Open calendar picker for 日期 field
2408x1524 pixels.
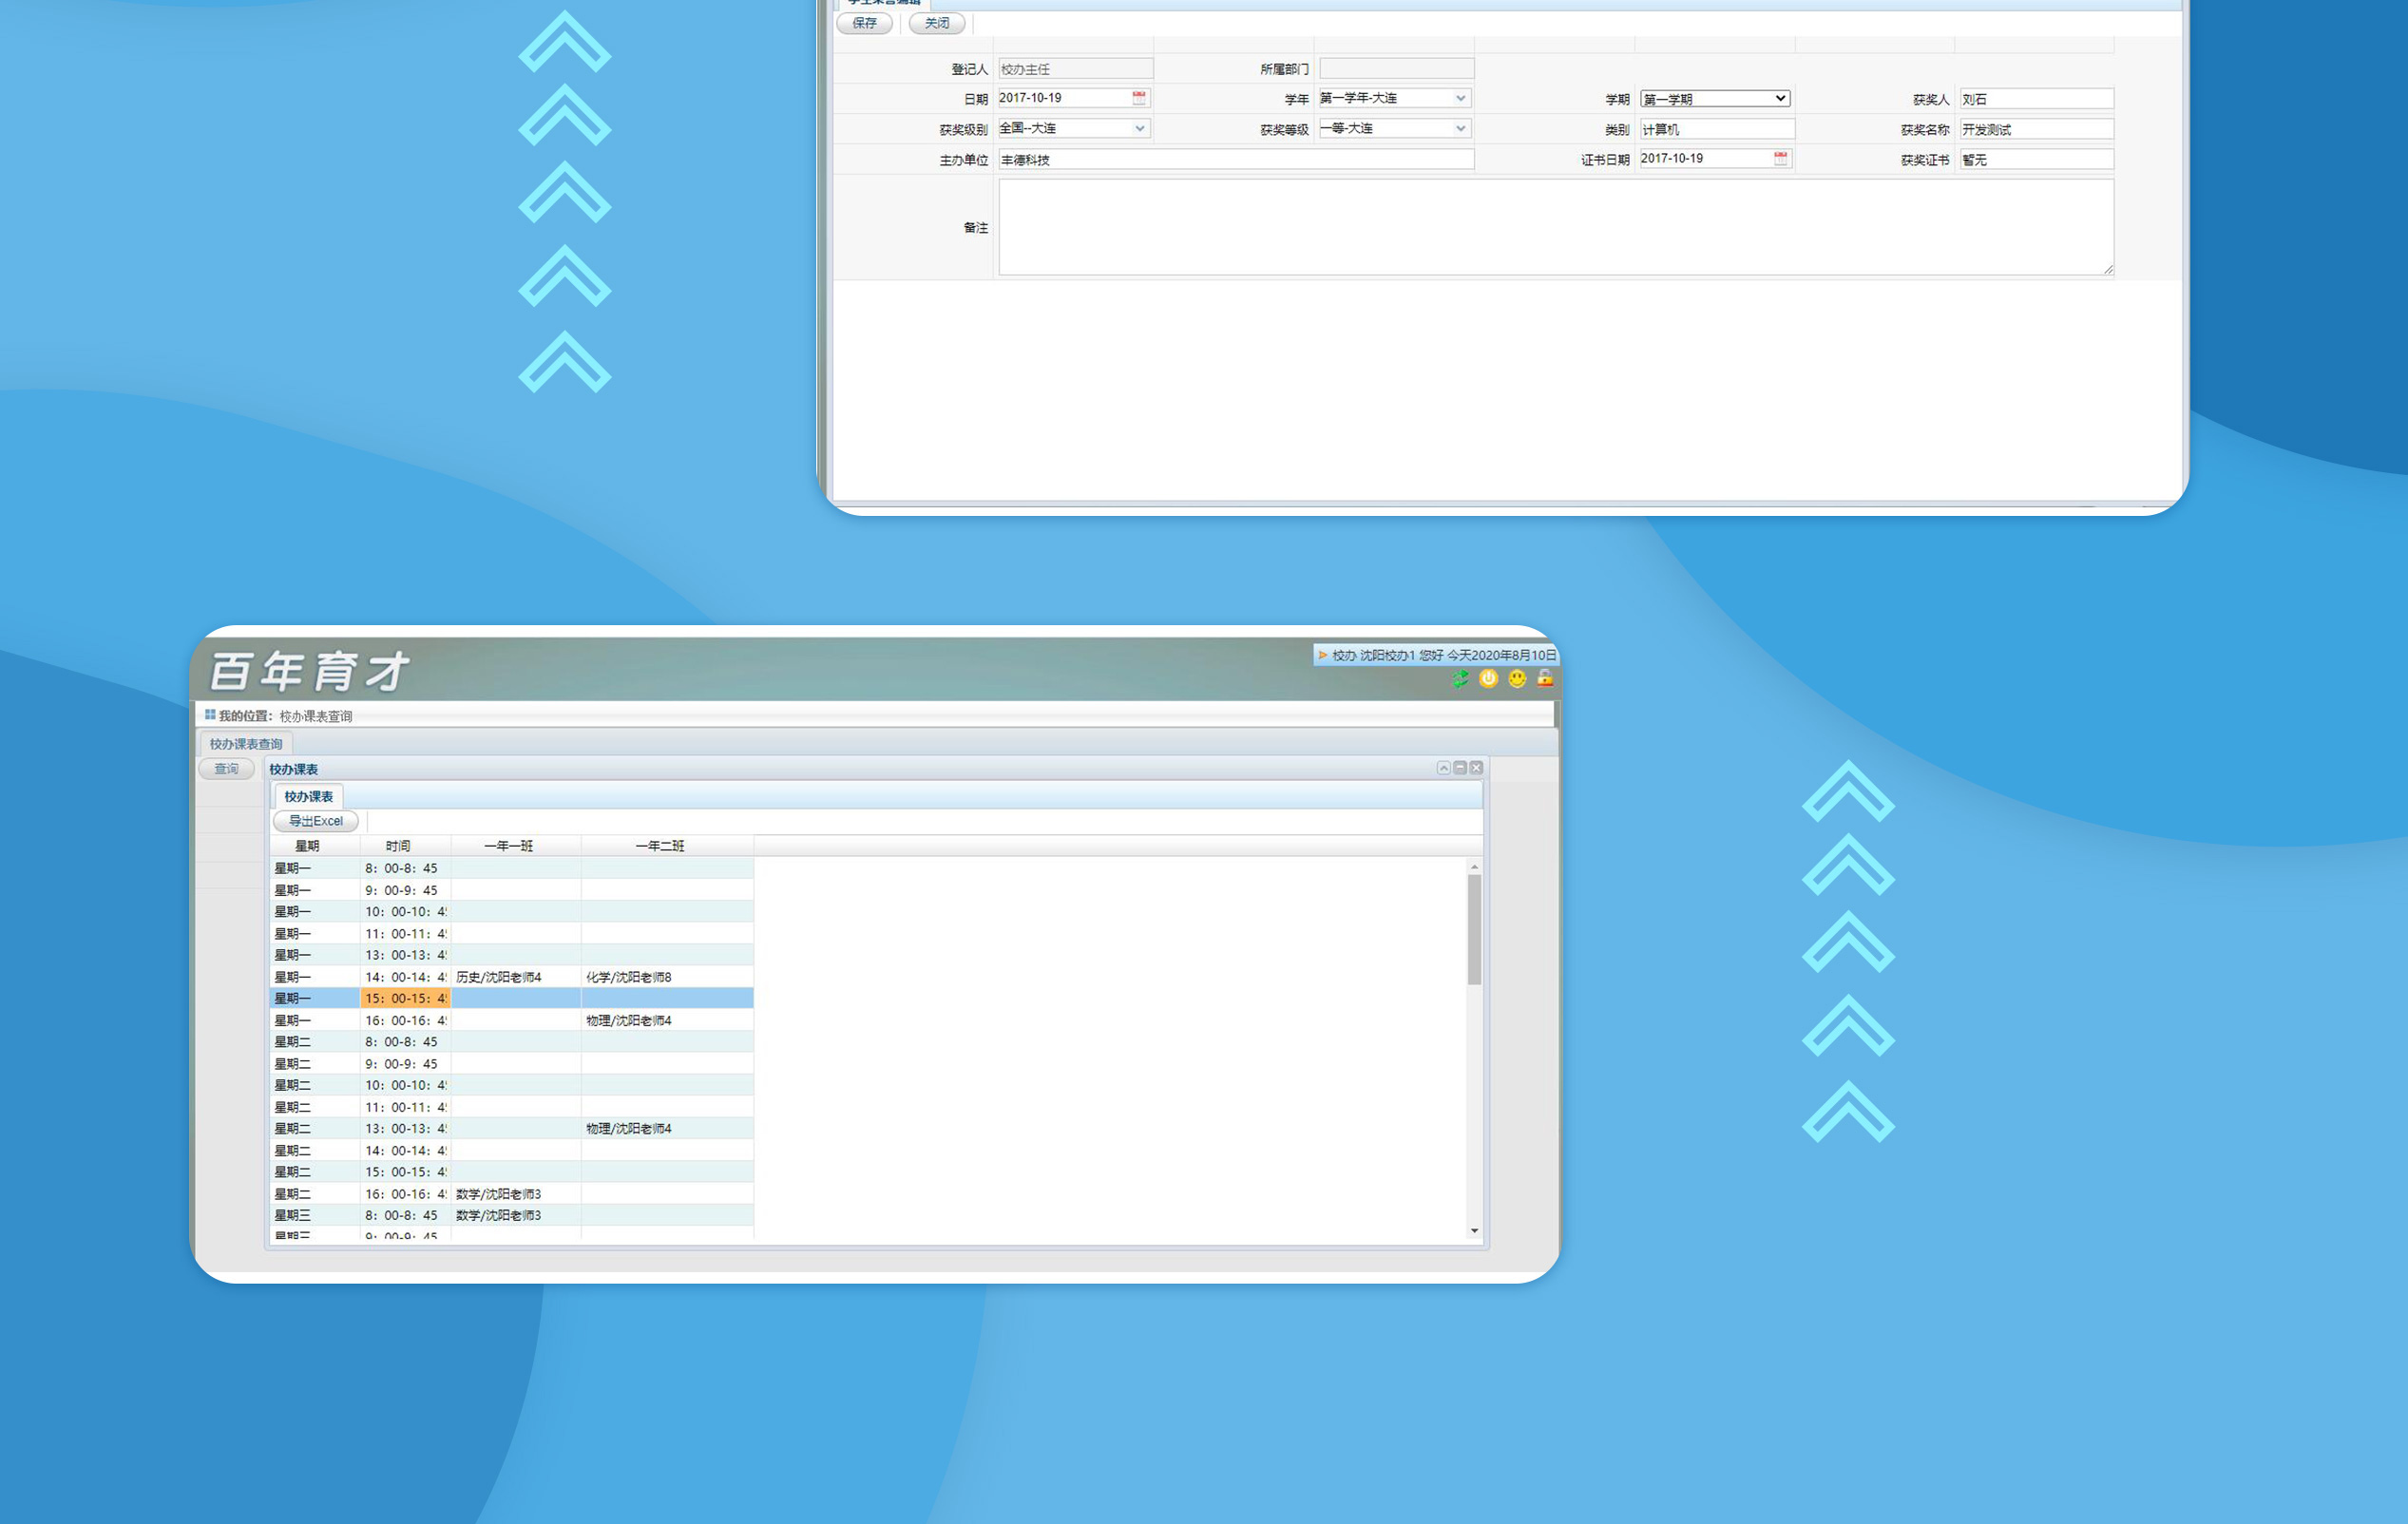point(1138,98)
